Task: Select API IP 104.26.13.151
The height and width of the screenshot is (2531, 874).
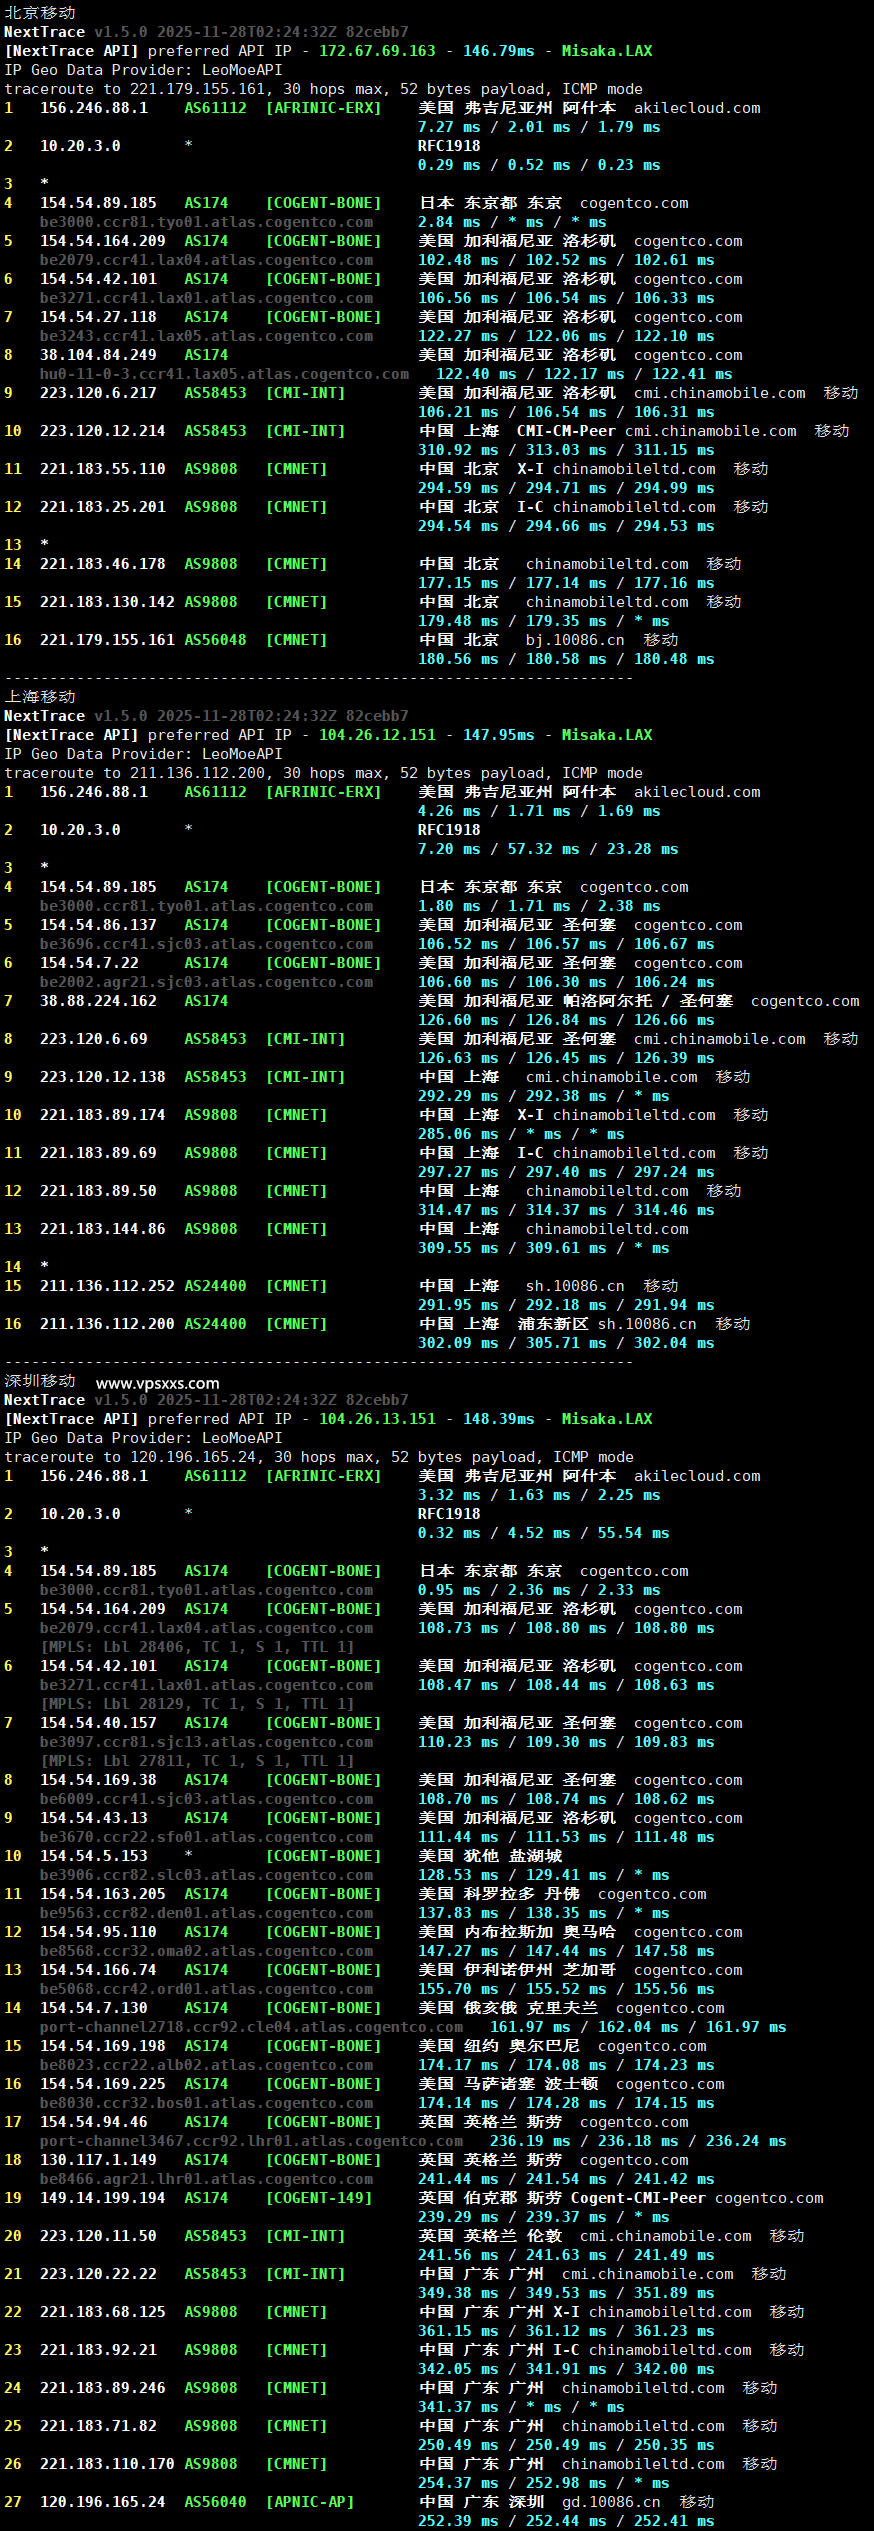Action: coord(377,1419)
